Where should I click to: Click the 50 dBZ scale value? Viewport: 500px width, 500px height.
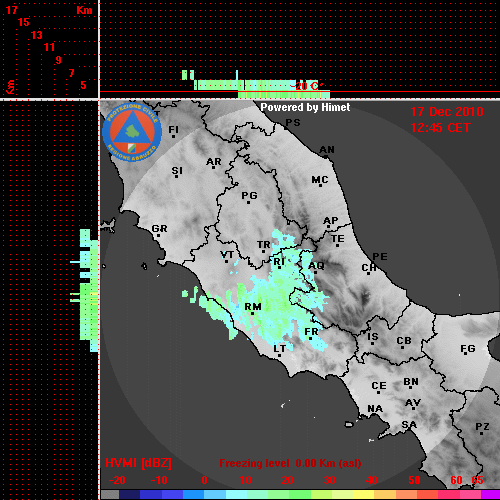point(414,480)
